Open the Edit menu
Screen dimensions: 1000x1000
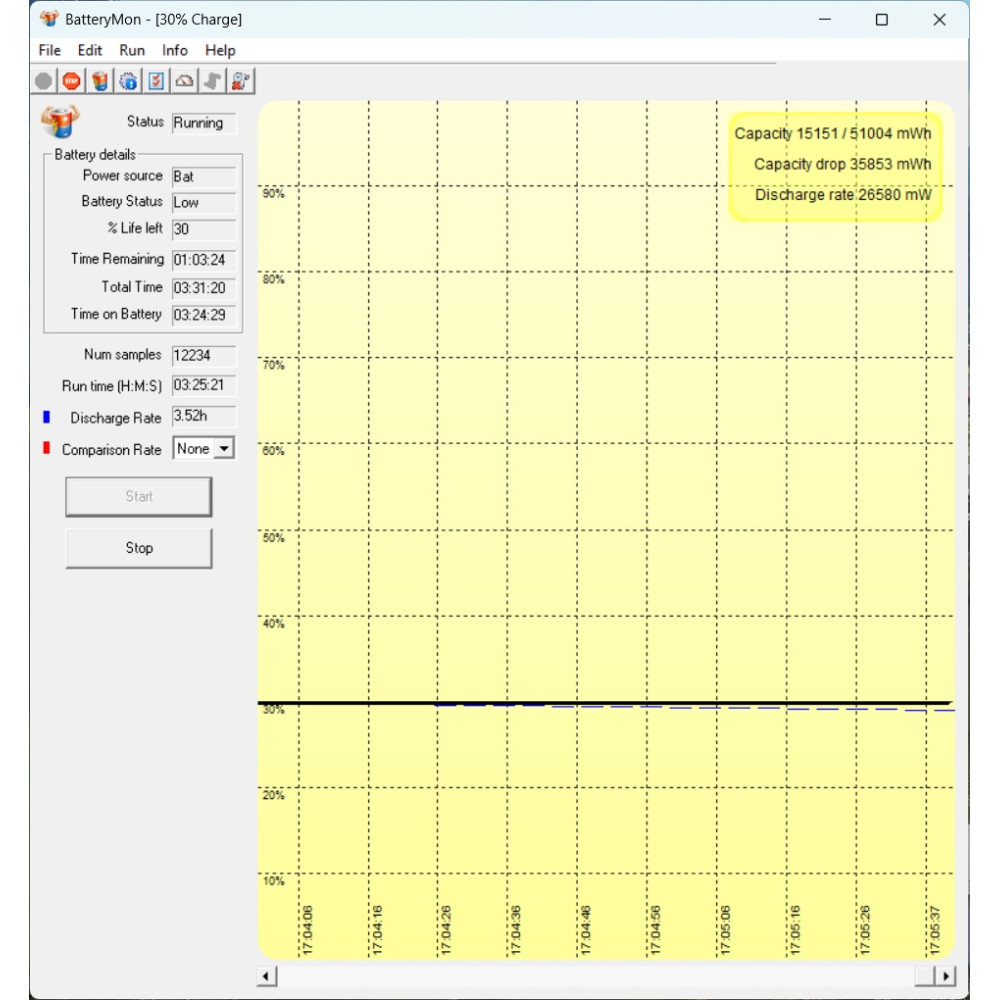(90, 50)
